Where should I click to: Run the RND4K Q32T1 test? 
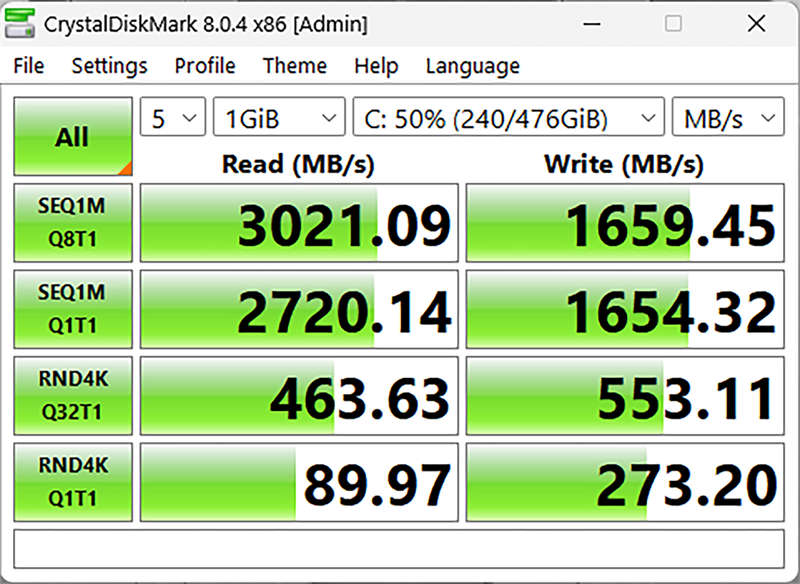point(73,396)
